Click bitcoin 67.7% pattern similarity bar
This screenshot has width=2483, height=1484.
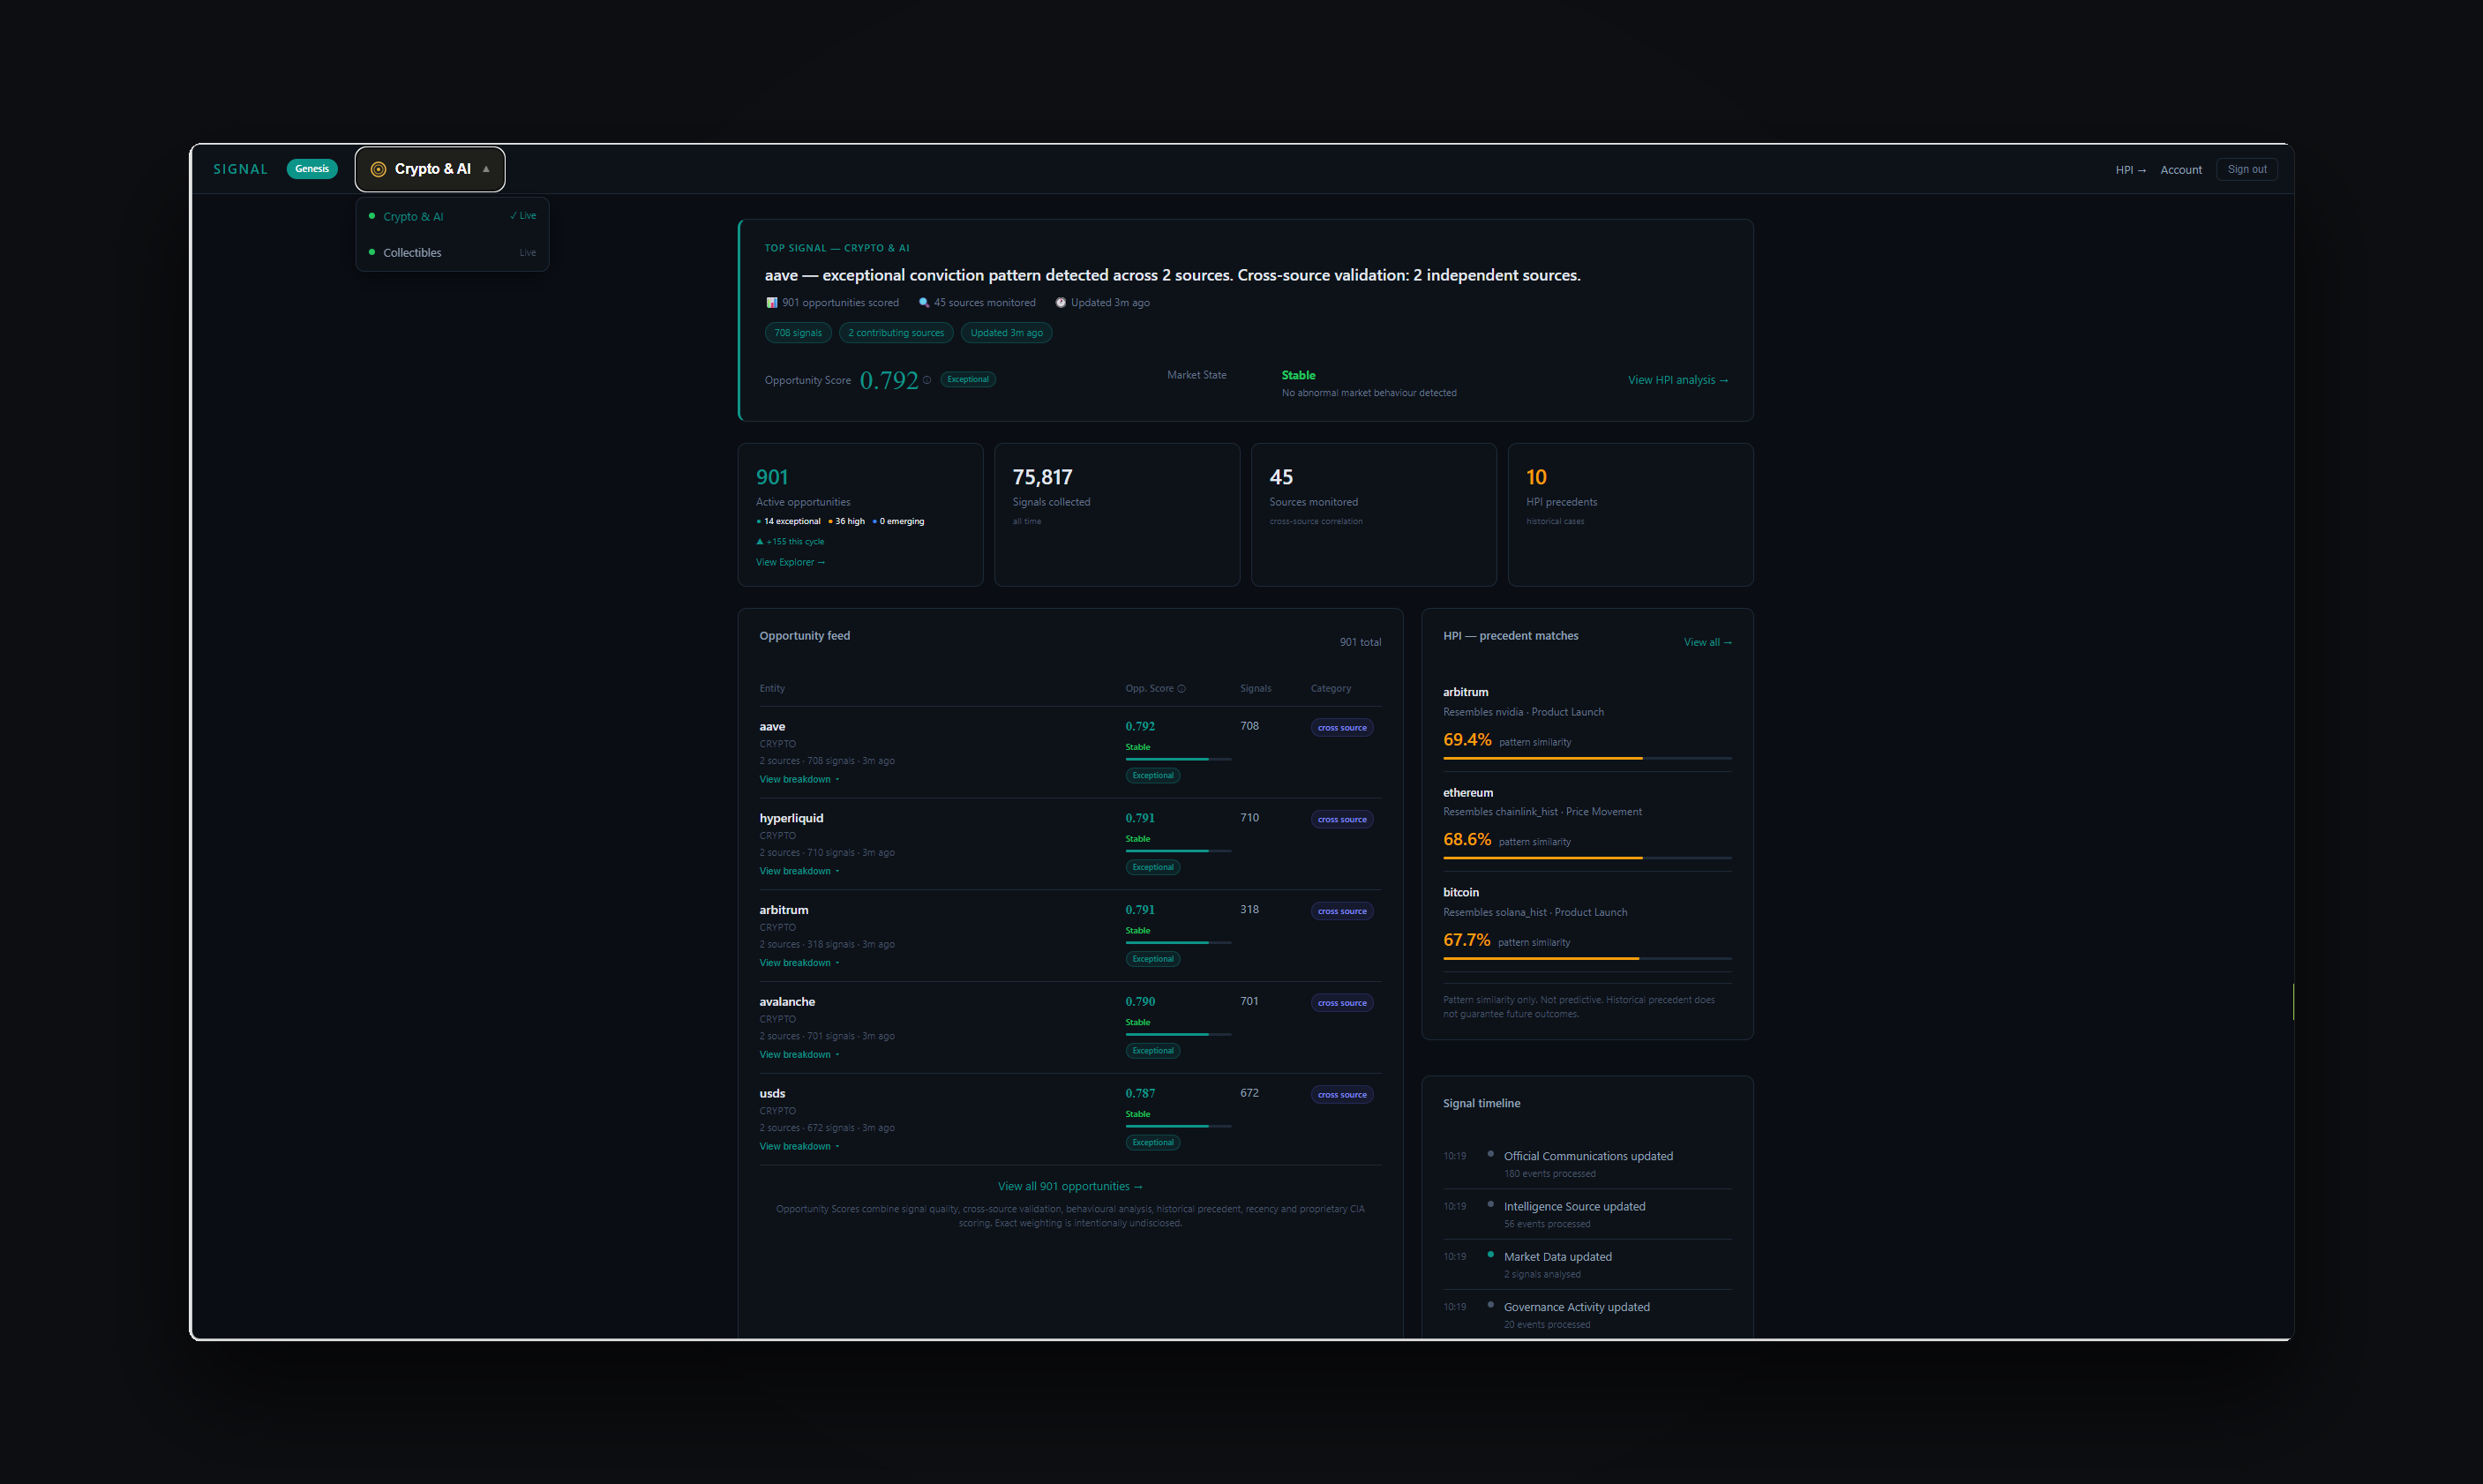[x=1587, y=959]
